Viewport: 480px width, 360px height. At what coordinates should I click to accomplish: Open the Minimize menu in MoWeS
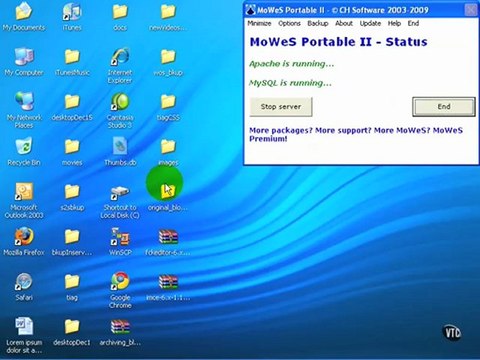point(259,23)
